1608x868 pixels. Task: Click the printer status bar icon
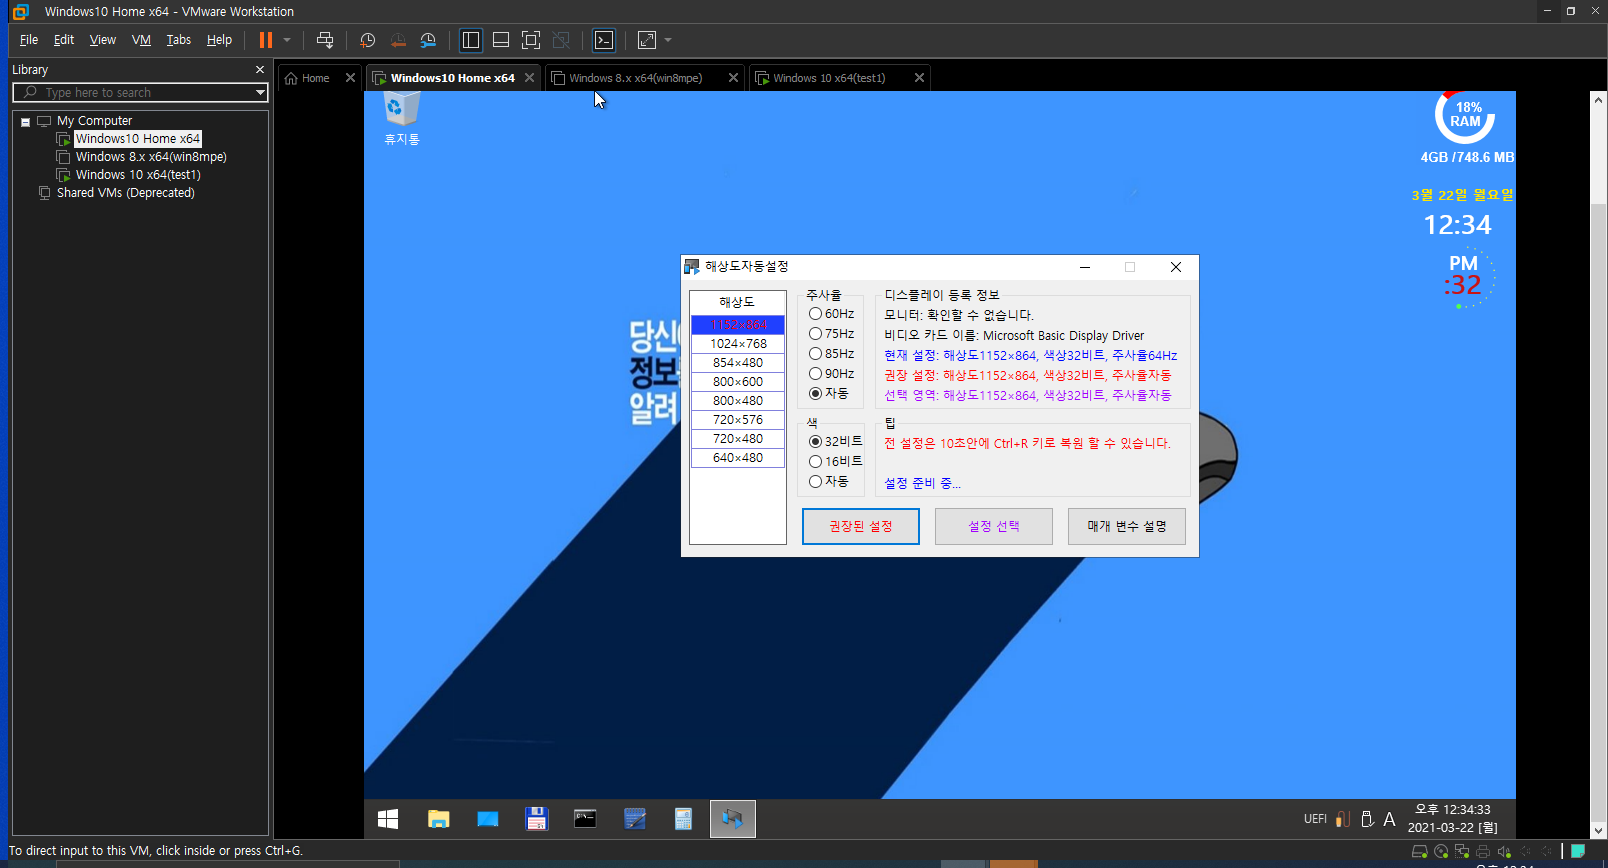click(x=1483, y=852)
